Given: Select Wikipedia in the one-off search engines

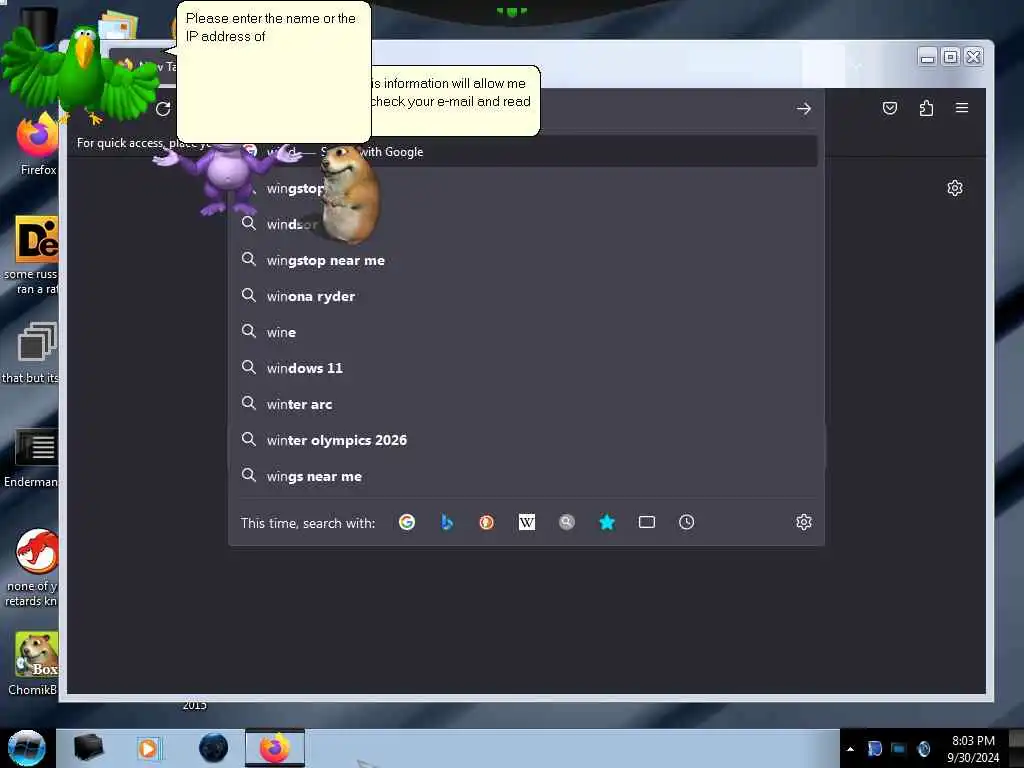Looking at the screenshot, I should click(526, 522).
